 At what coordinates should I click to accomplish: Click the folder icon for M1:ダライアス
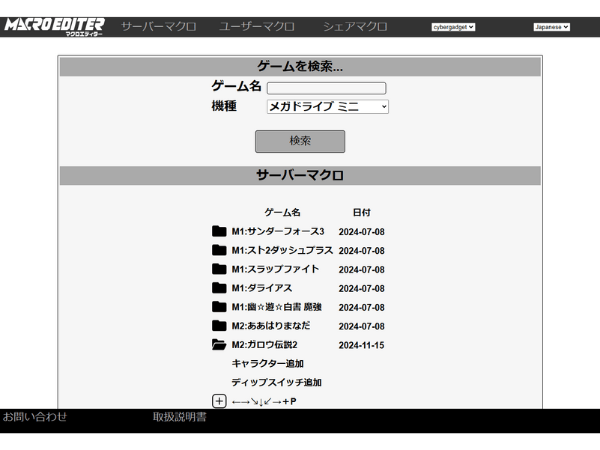tap(219, 288)
